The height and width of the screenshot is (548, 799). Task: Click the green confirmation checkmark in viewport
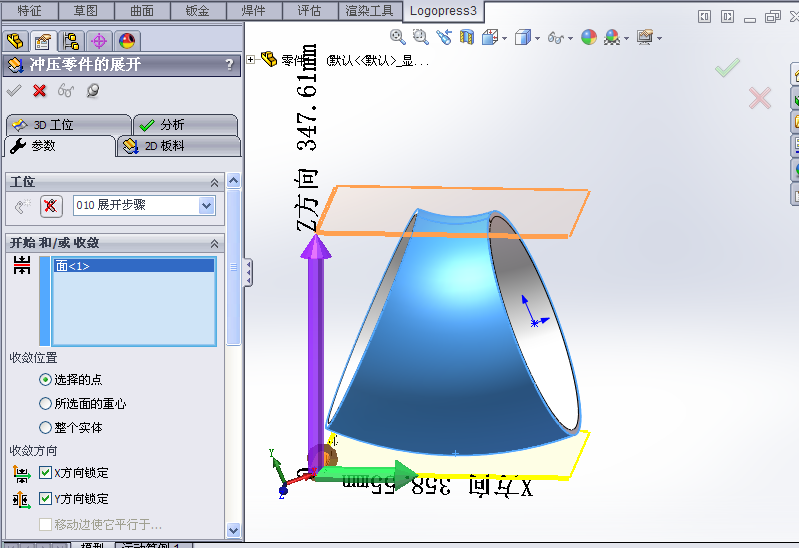[727, 67]
